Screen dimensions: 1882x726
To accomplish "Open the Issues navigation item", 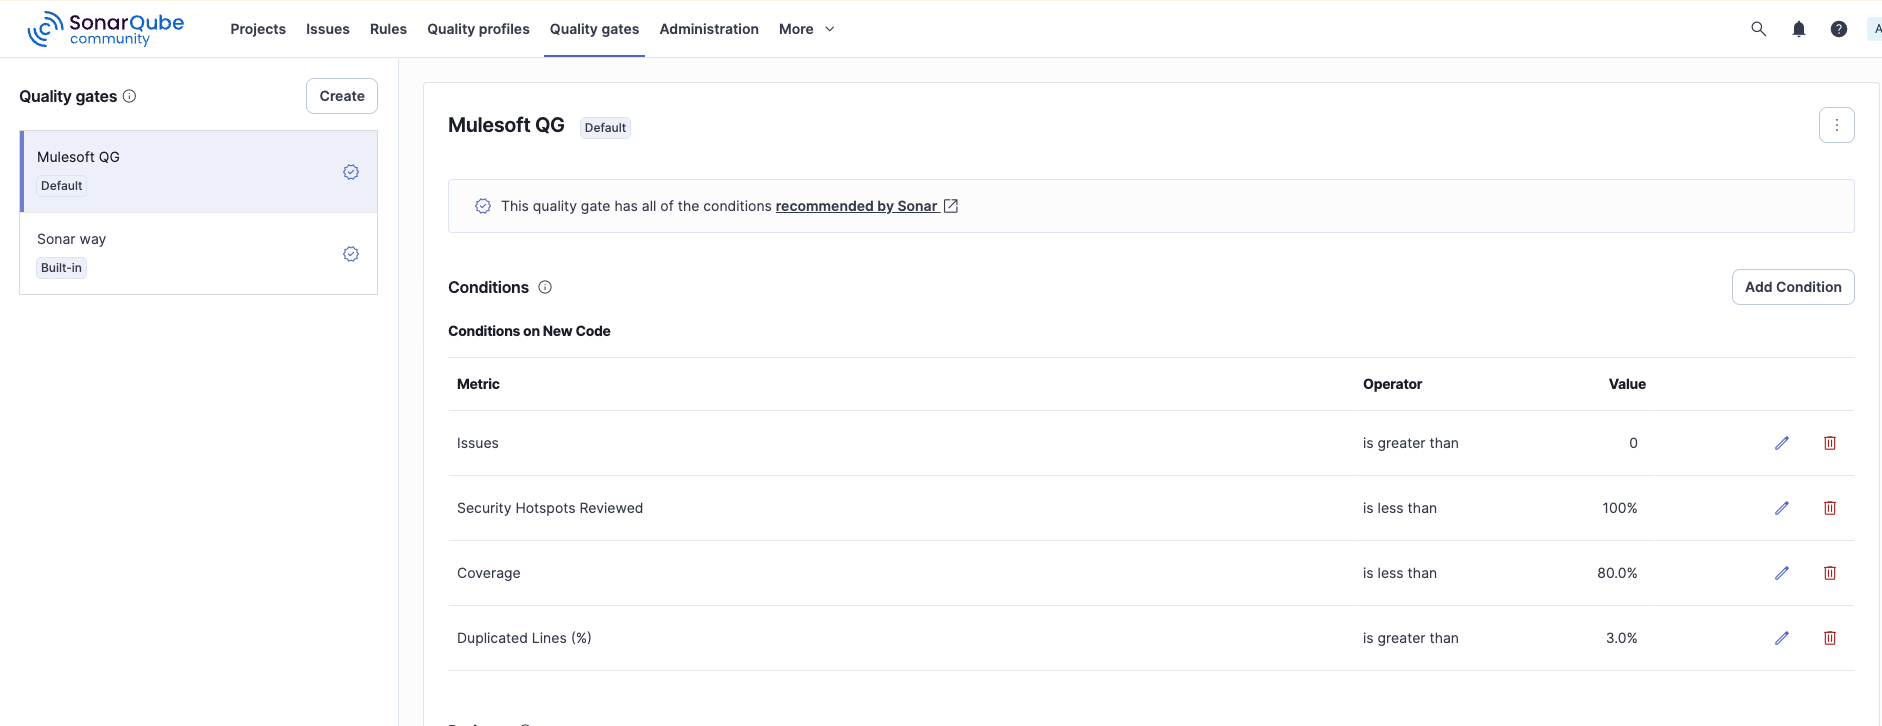I will pos(328,29).
